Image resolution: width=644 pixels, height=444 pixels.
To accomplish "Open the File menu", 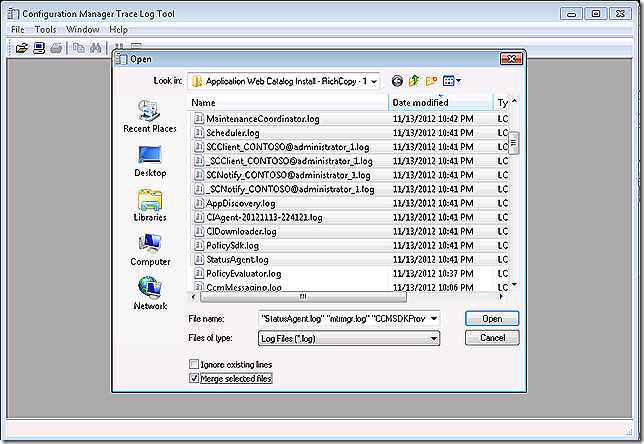I will coord(18,30).
